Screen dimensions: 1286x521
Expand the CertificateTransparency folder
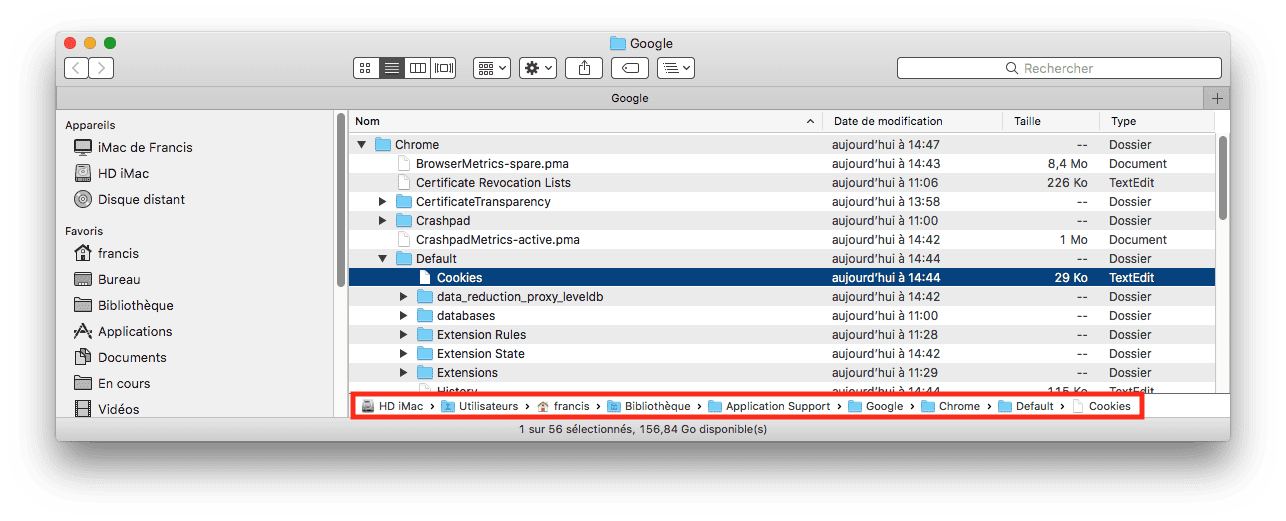382,202
